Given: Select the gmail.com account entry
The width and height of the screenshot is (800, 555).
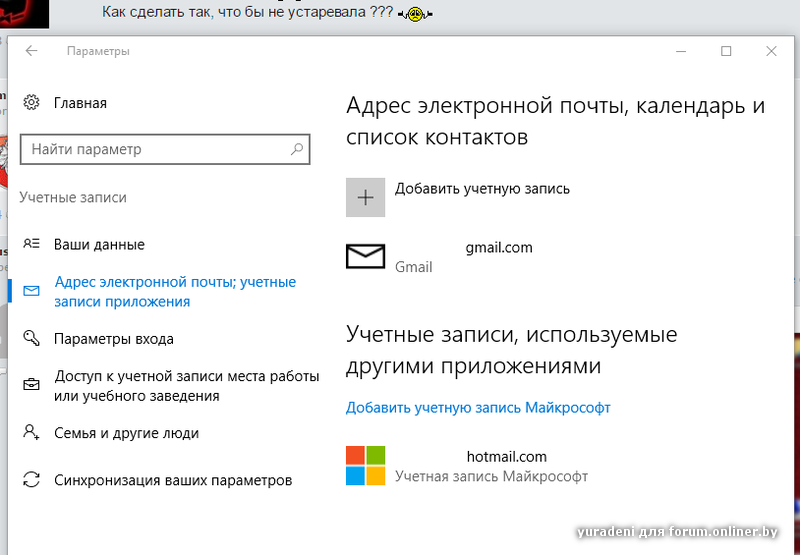Looking at the screenshot, I should click(x=439, y=257).
